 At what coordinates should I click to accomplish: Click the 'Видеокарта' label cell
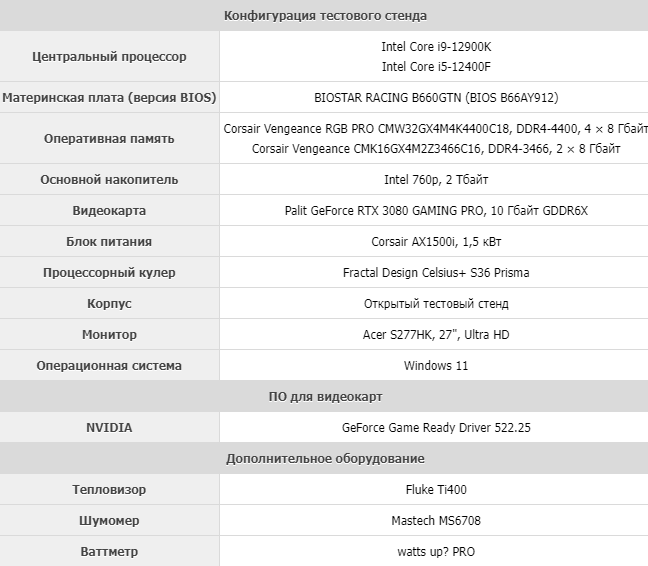point(109,211)
